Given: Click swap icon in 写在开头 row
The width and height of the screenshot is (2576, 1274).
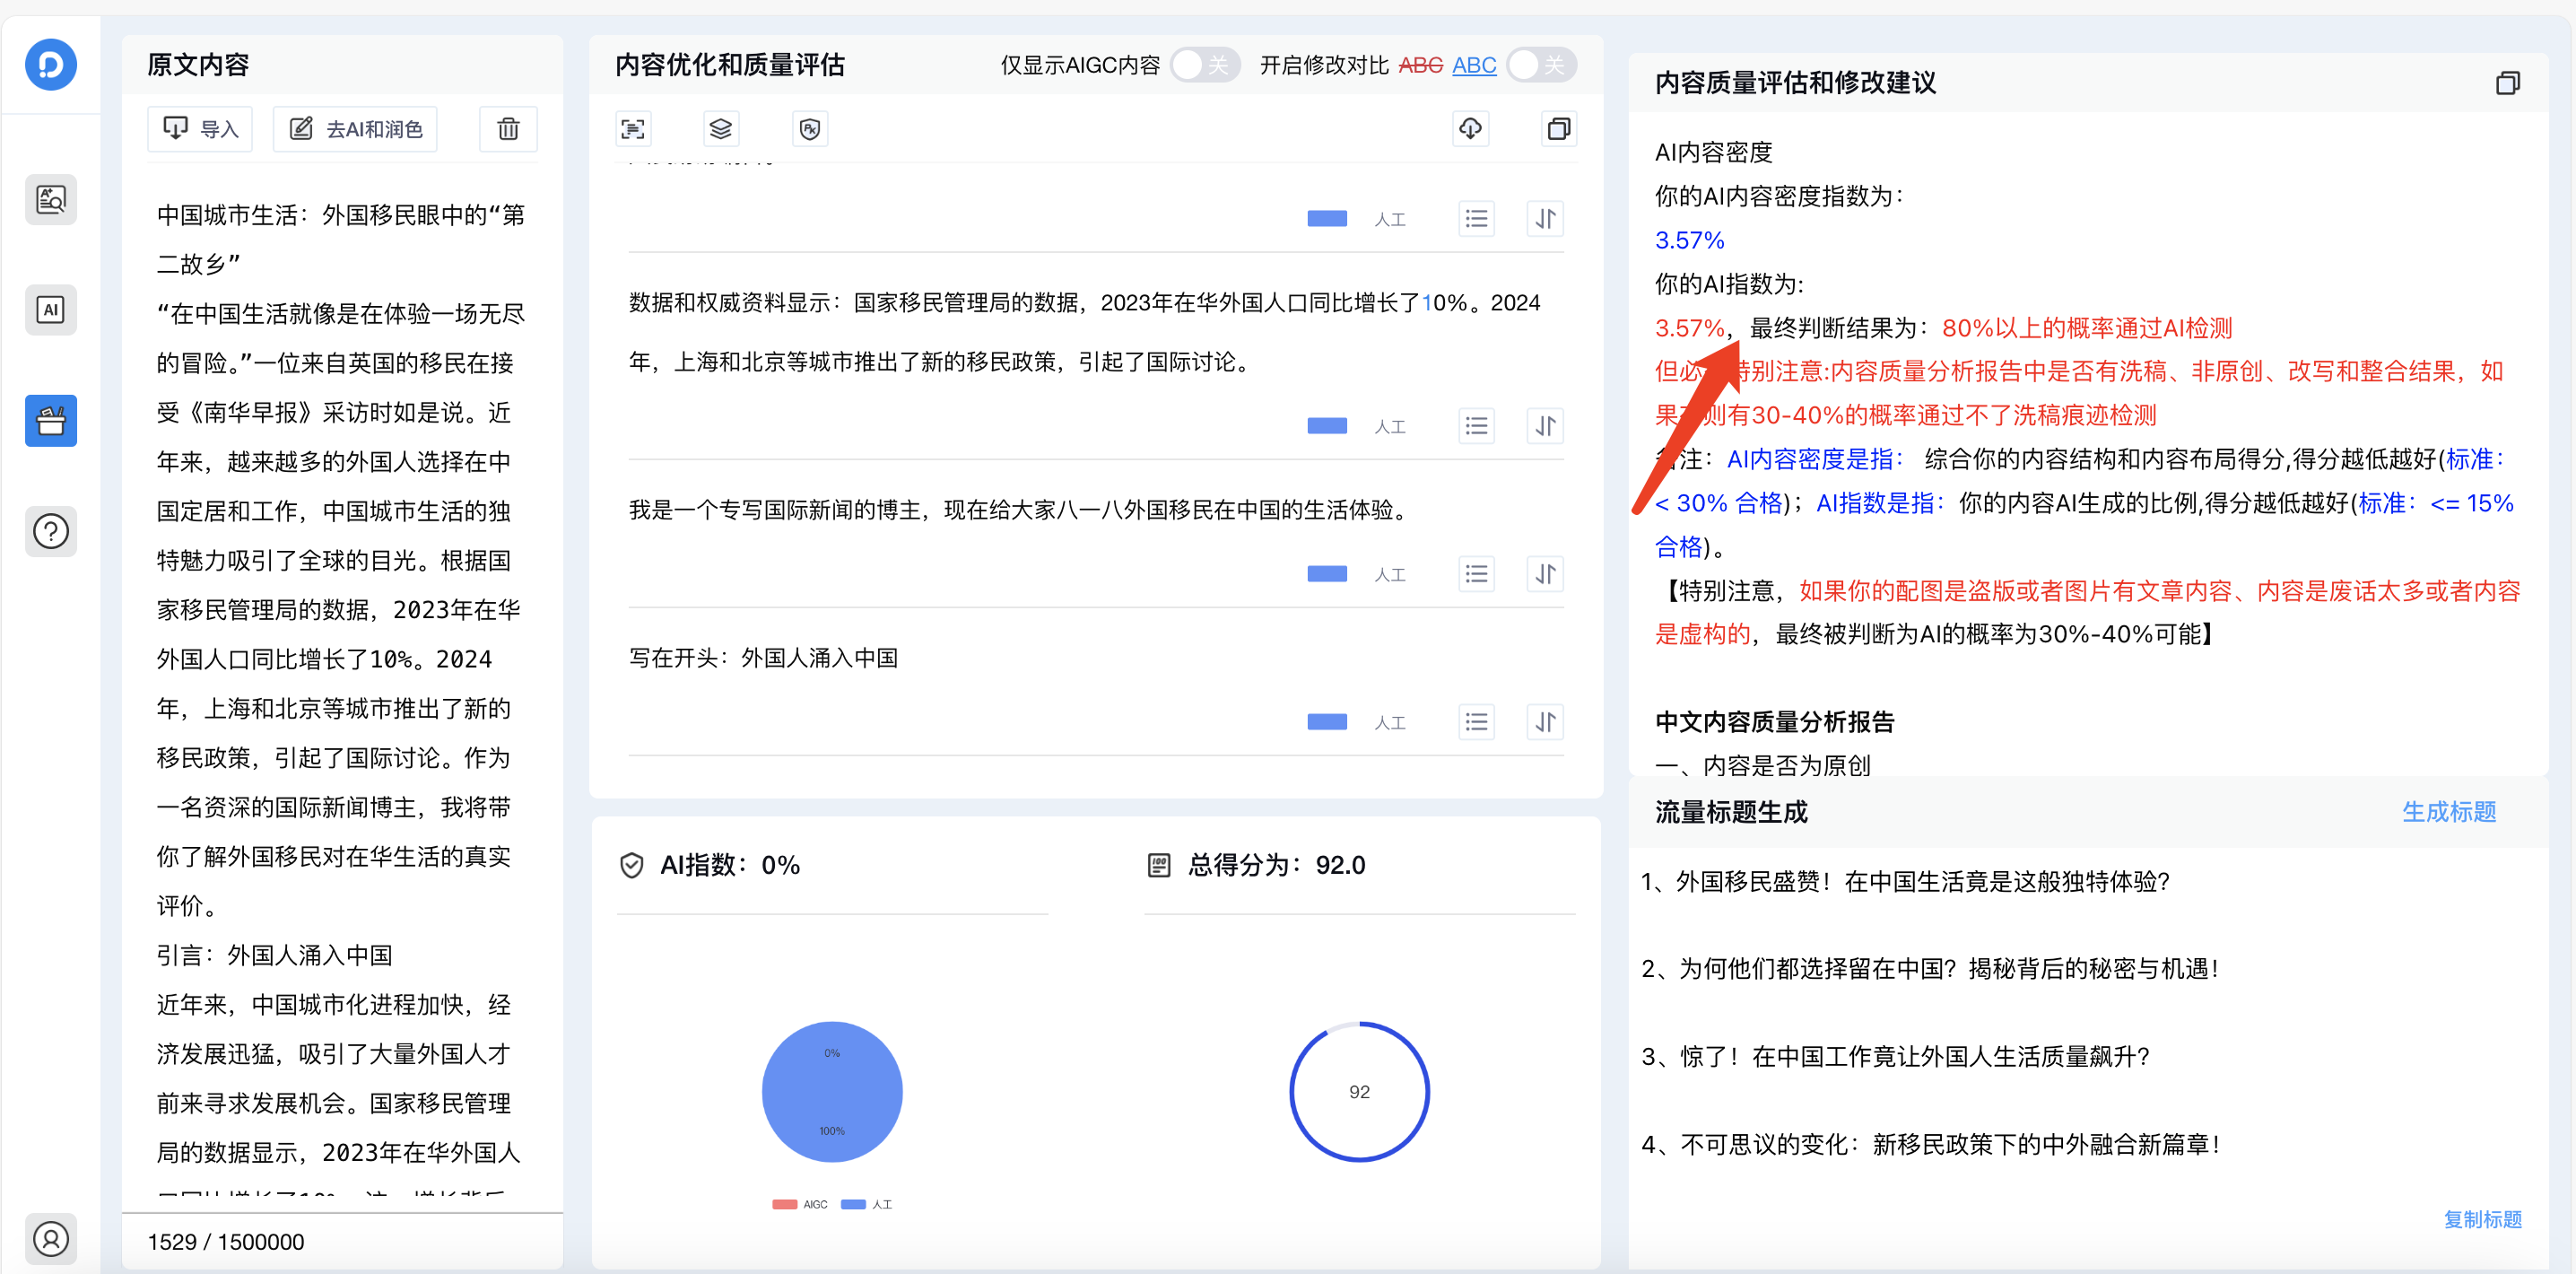Looking at the screenshot, I should tap(1546, 723).
